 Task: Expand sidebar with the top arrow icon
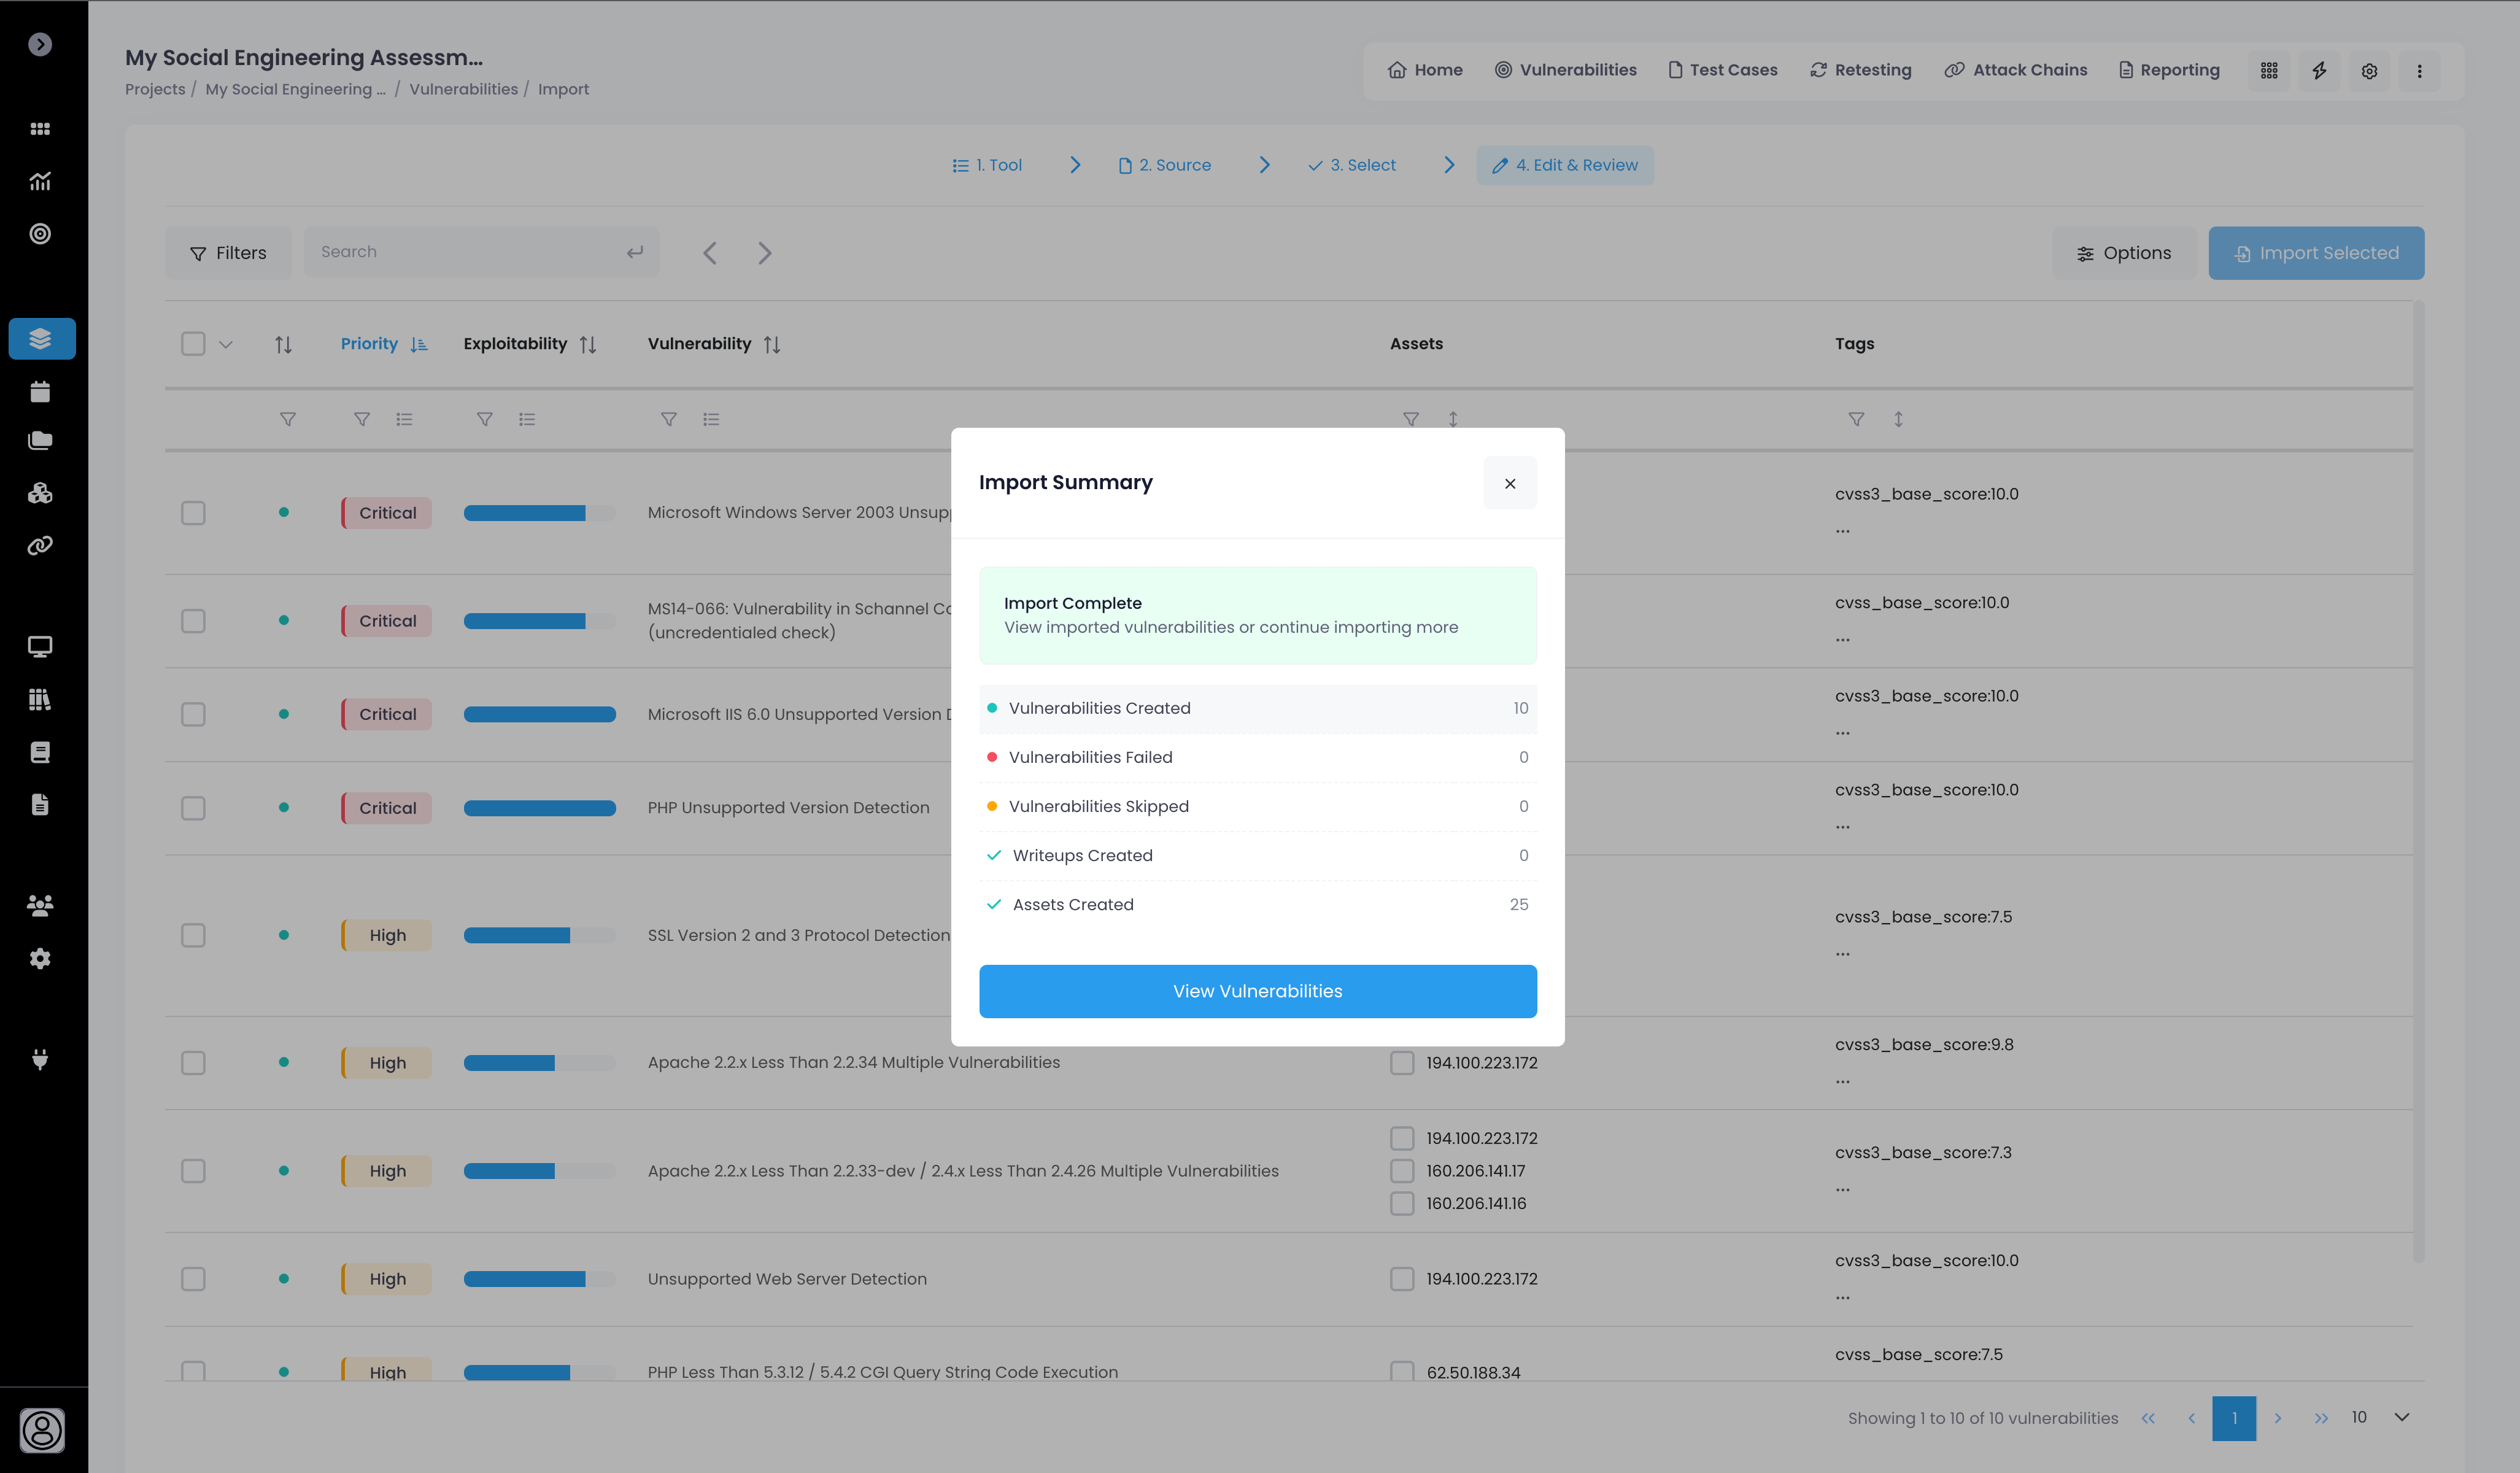[x=40, y=44]
